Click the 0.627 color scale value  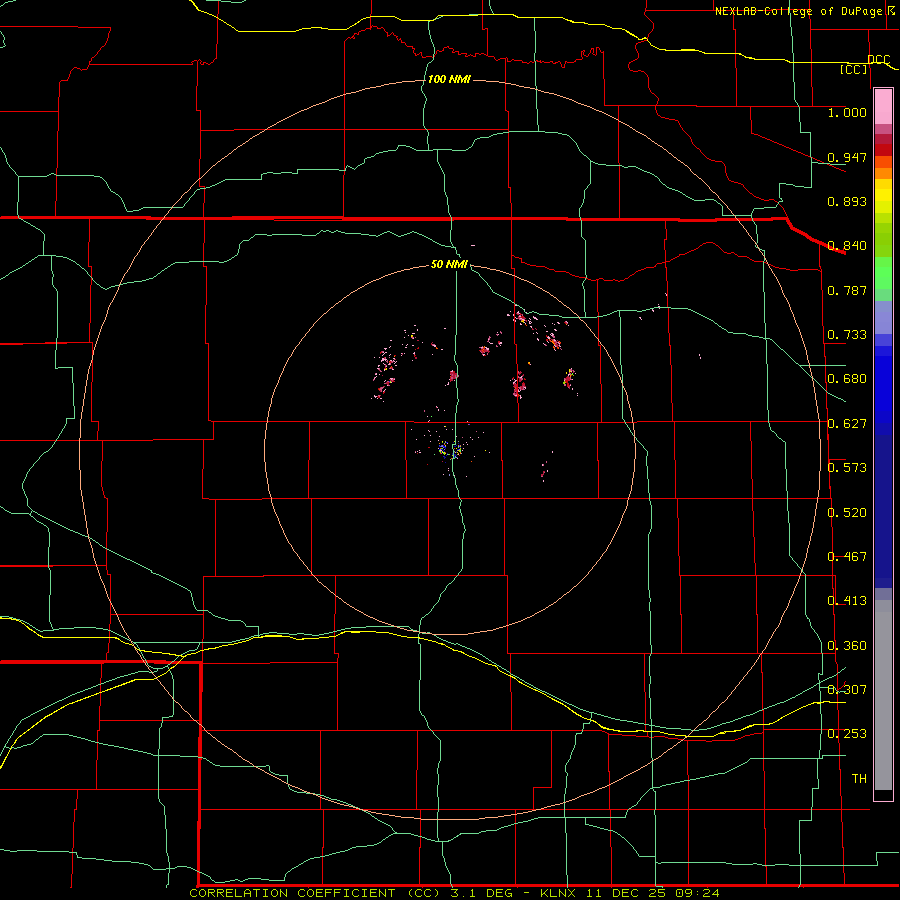point(847,424)
